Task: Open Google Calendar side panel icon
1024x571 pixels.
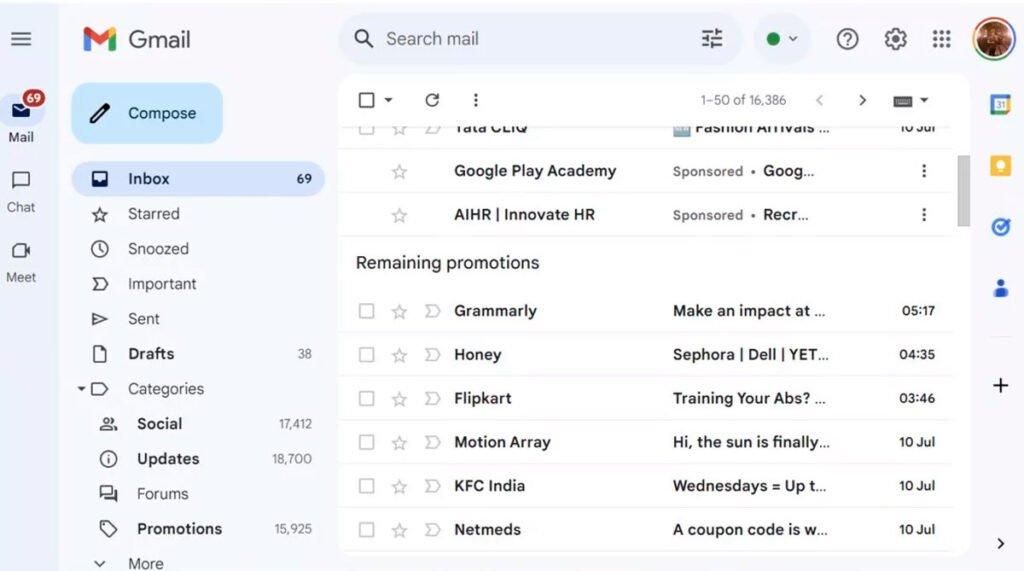Action: [1000, 104]
